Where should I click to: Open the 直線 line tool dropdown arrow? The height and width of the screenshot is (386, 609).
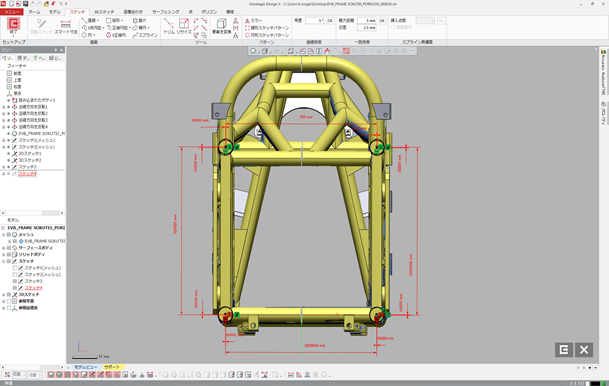coord(97,20)
